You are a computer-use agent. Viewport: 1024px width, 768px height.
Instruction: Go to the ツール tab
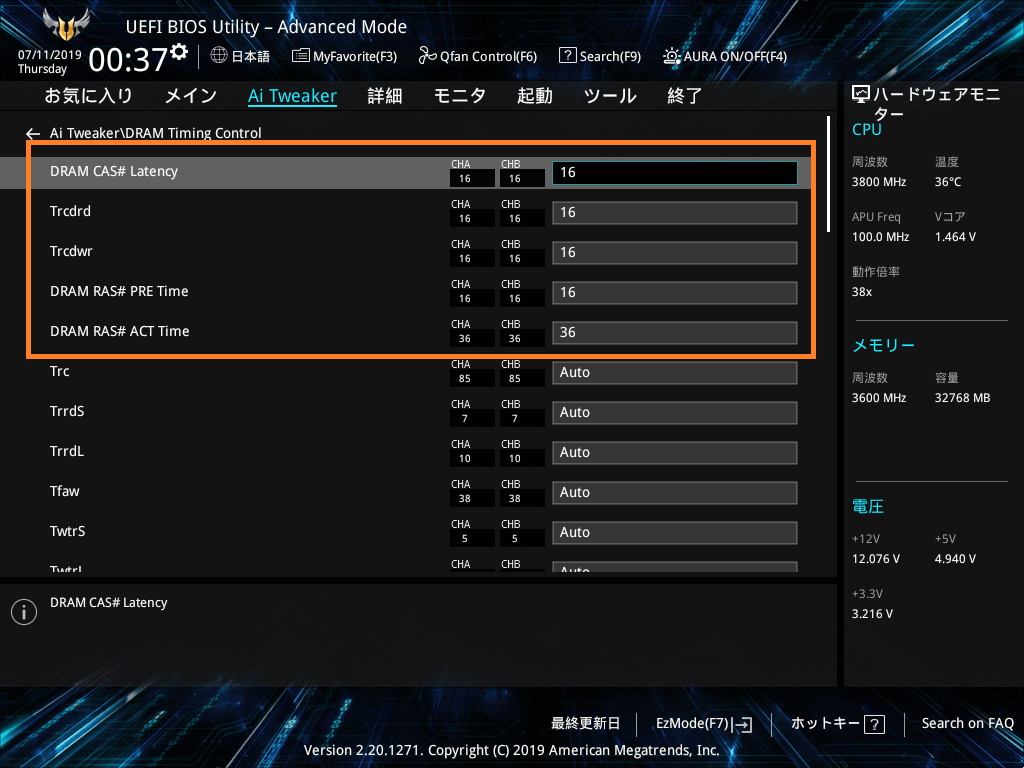click(610, 96)
